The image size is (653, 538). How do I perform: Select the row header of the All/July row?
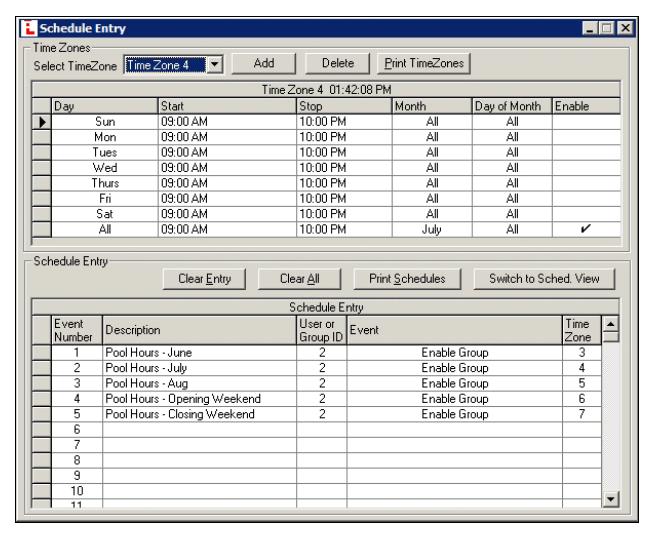tap(42, 229)
